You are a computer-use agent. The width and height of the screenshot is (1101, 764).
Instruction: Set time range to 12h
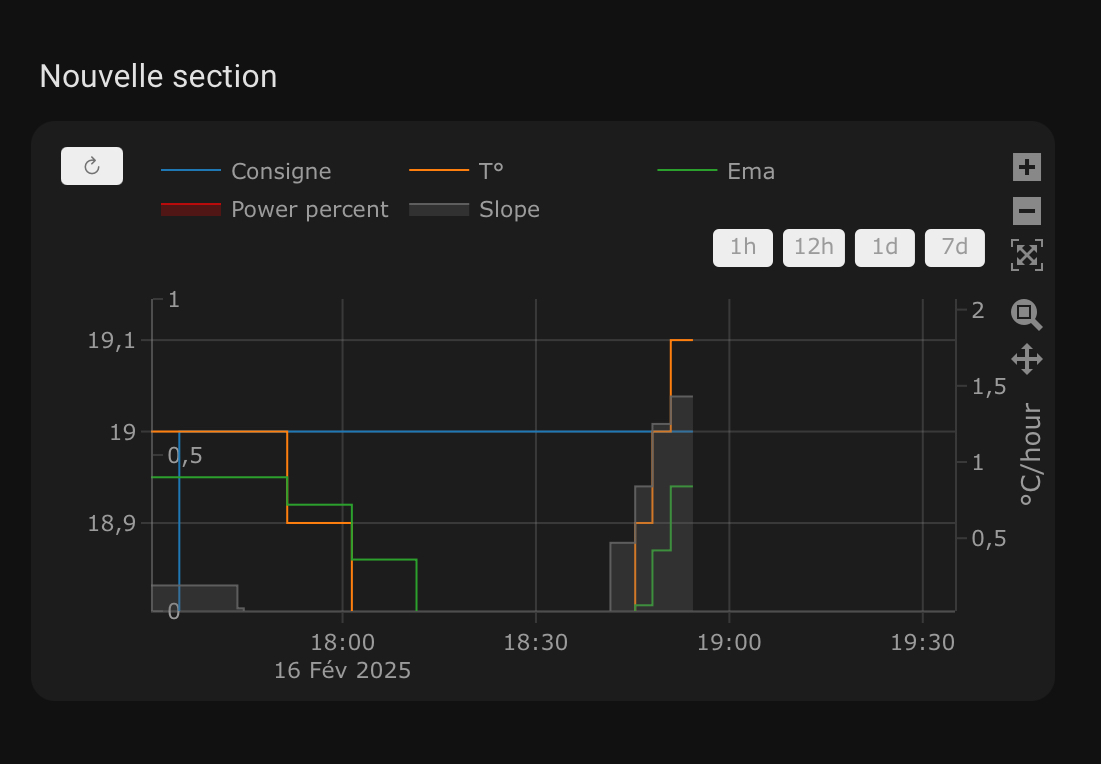[x=814, y=247]
